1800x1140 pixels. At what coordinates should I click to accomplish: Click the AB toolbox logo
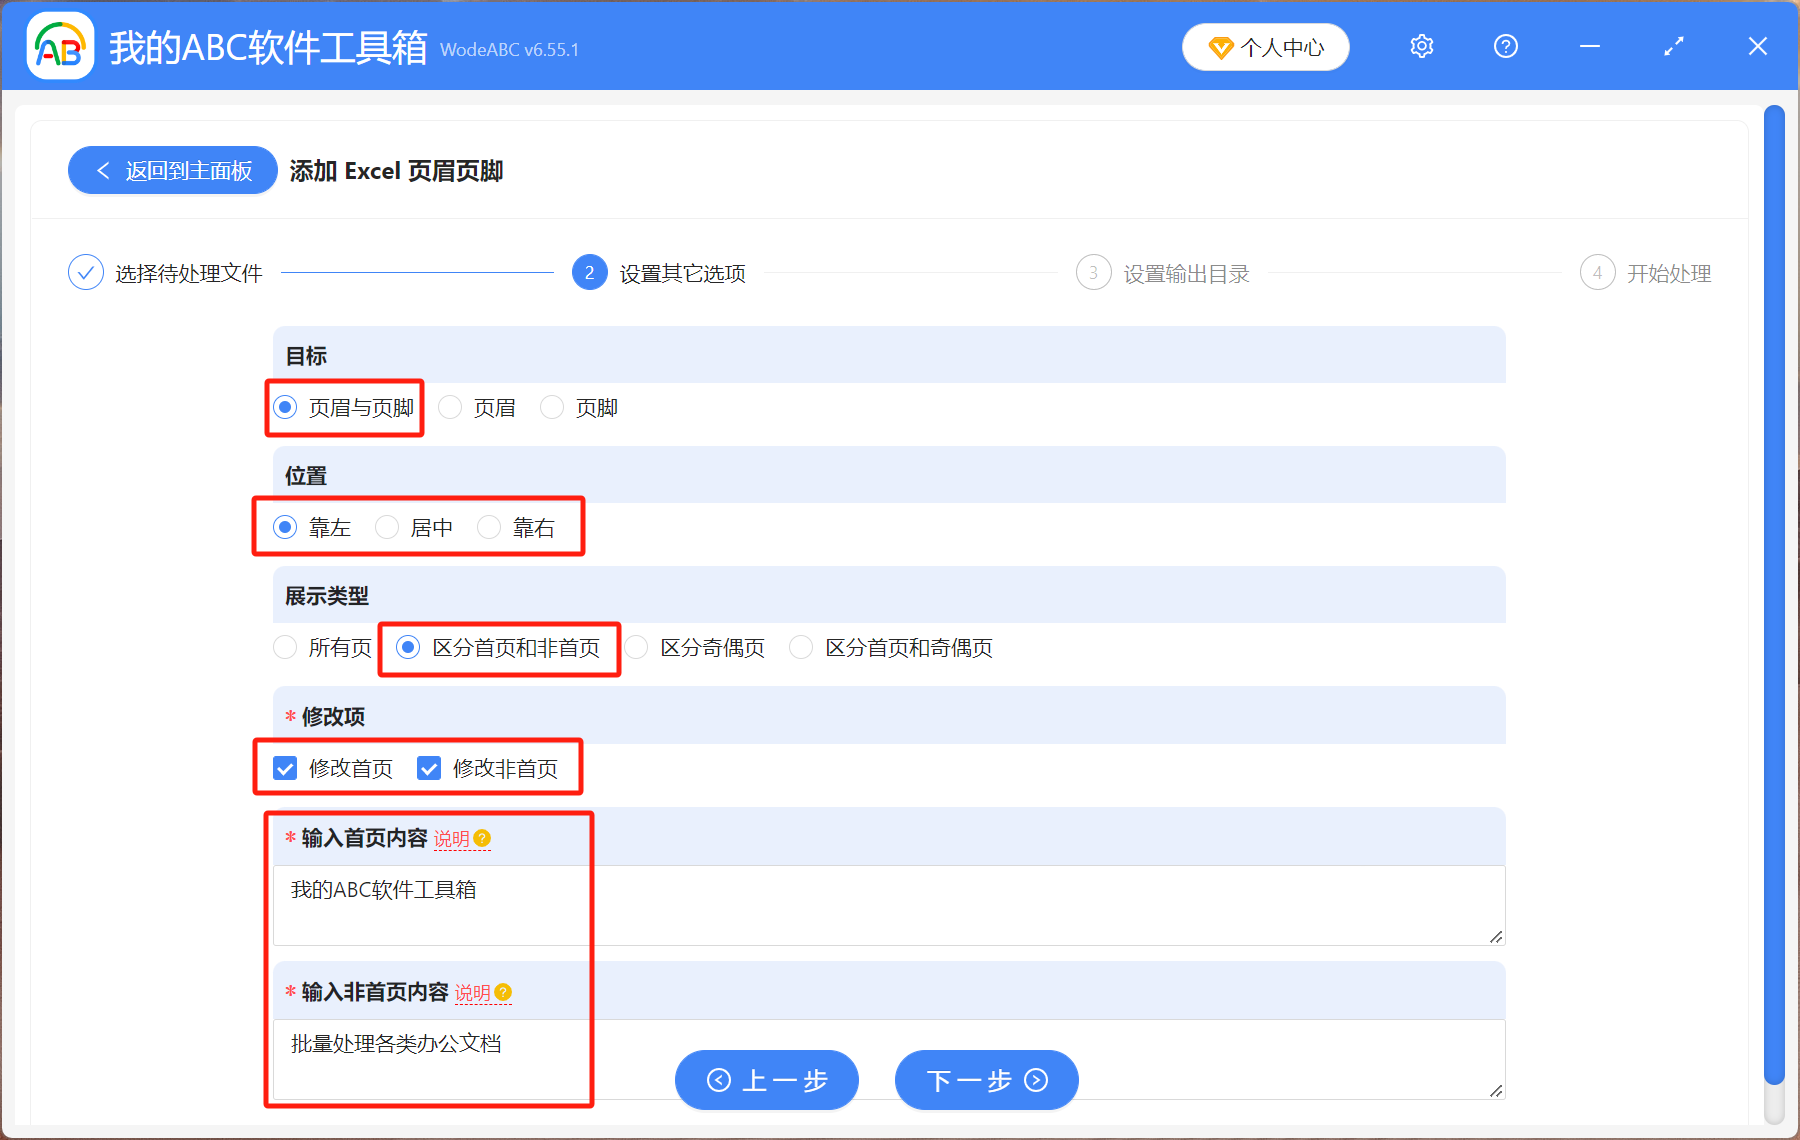[60, 46]
